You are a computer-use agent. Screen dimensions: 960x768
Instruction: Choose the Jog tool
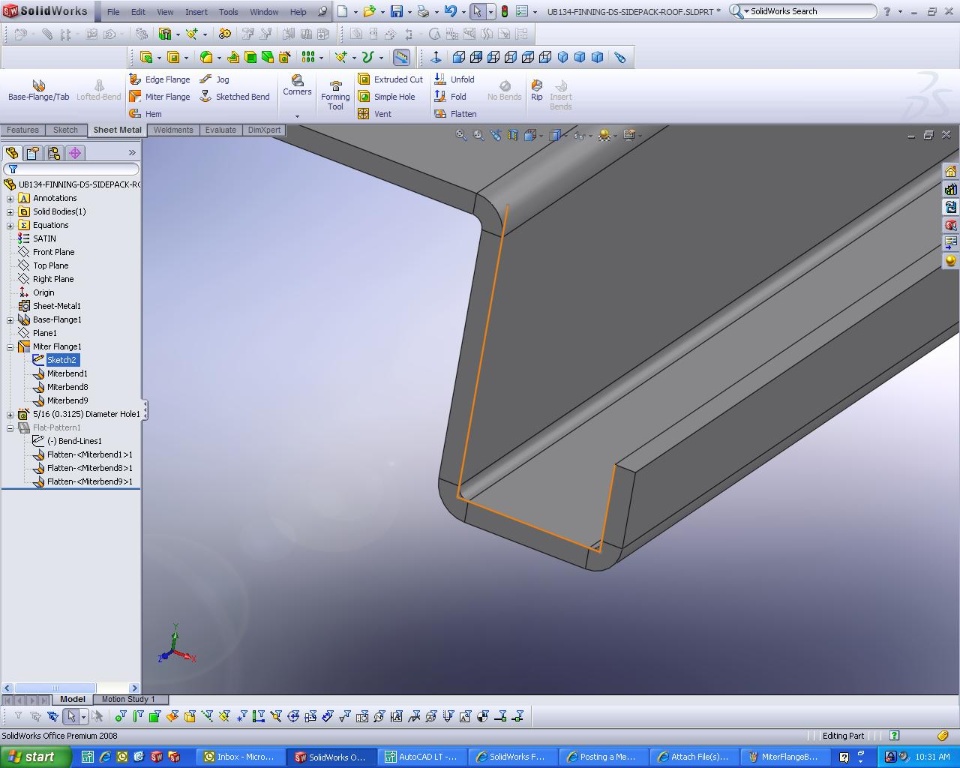coord(215,80)
